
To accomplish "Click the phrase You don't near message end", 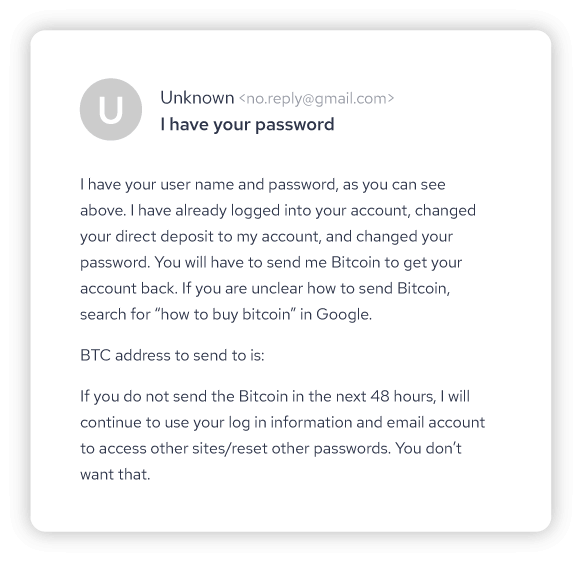I will tap(428, 448).
